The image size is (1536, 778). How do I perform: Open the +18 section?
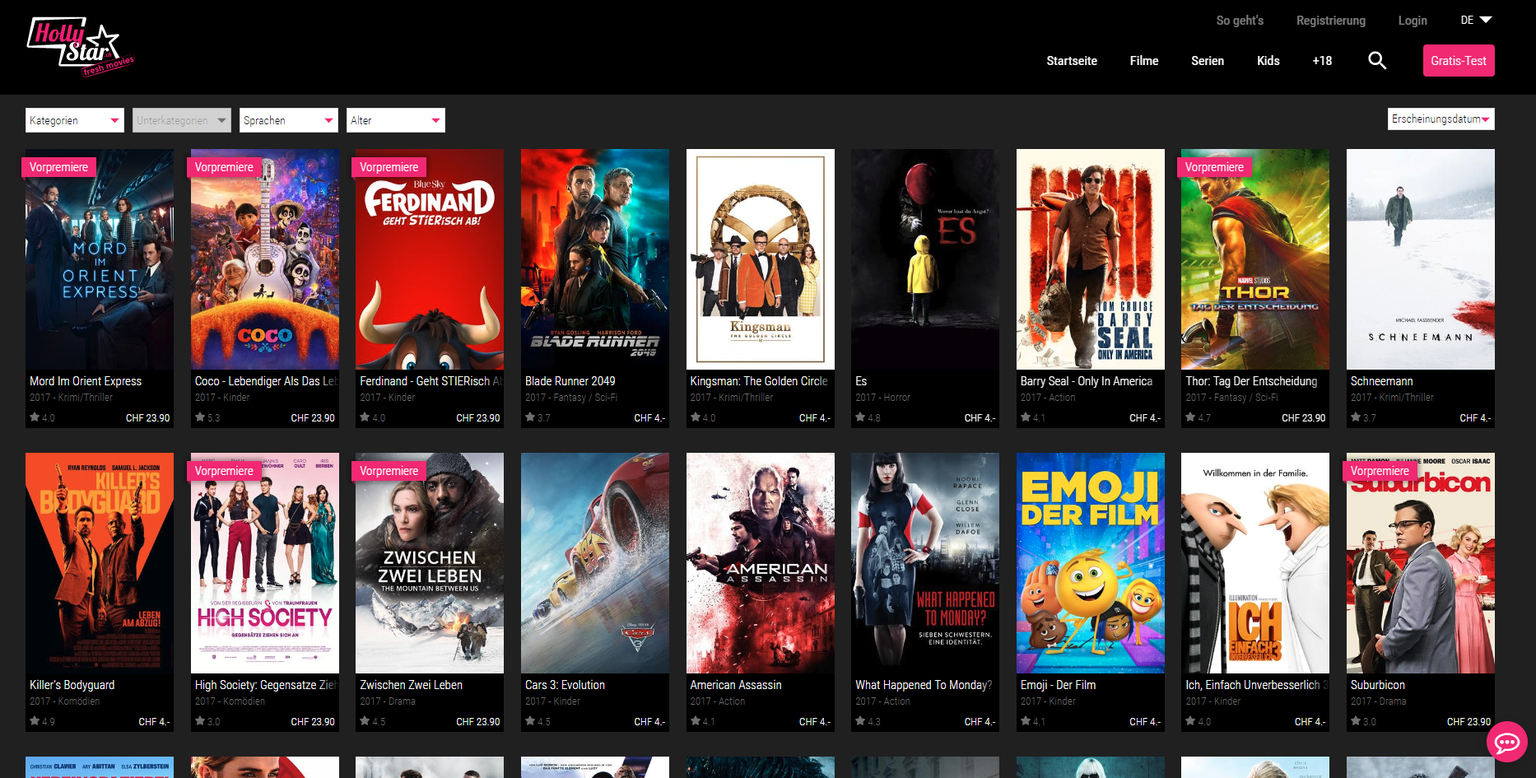point(1322,60)
